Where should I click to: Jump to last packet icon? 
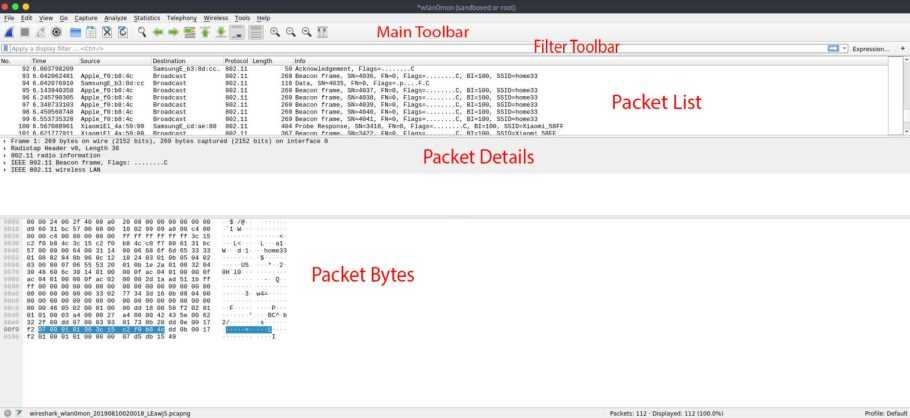click(x=221, y=32)
